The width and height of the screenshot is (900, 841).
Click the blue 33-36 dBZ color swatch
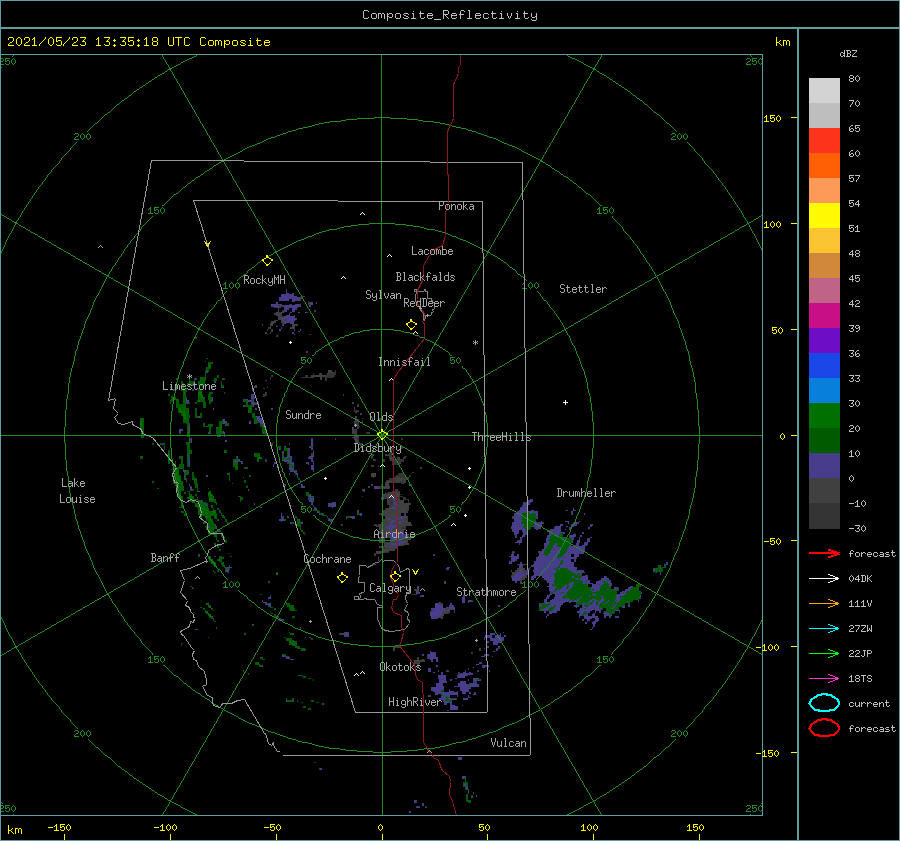tap(824, 366)
